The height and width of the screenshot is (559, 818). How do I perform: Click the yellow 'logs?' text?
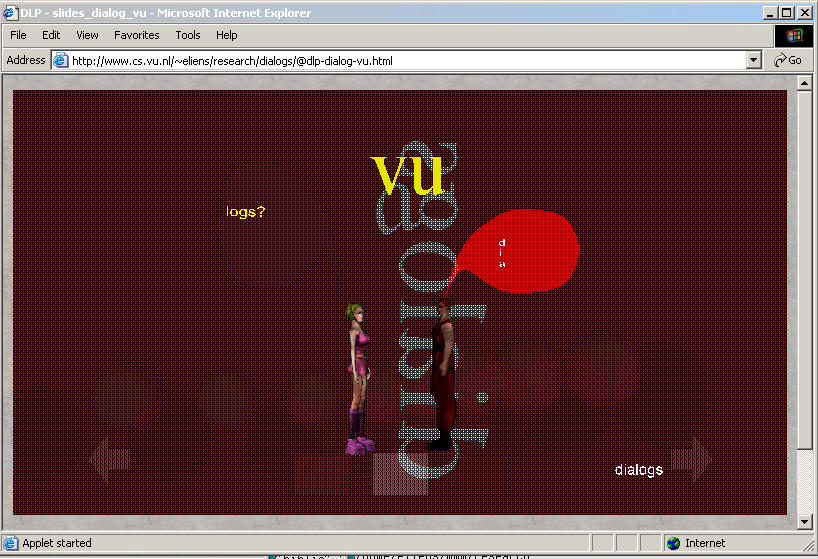click(246, 212)
